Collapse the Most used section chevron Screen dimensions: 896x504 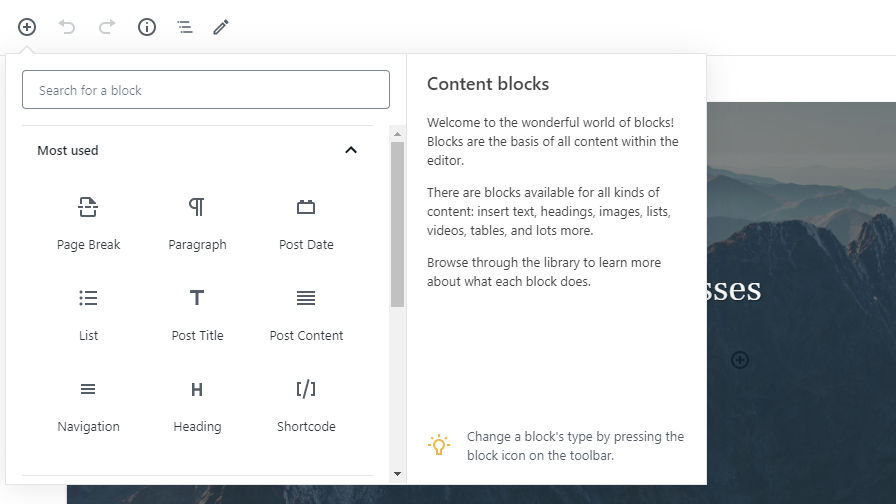pyautogui.click(x=351, y=151)
